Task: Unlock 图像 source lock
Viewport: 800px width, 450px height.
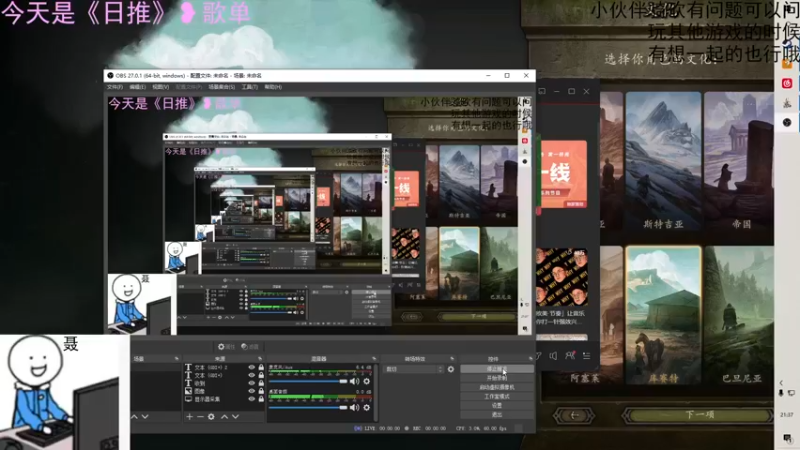Action: pyautogui.click(x=261, y=391)
